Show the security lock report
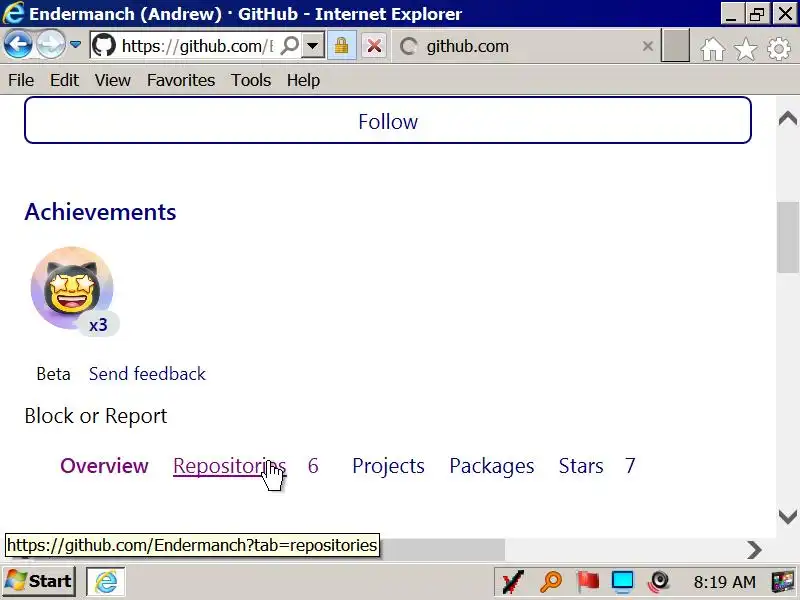Image resolution: width=800 pixels, height=600 pixels. (x=341, y=46)
